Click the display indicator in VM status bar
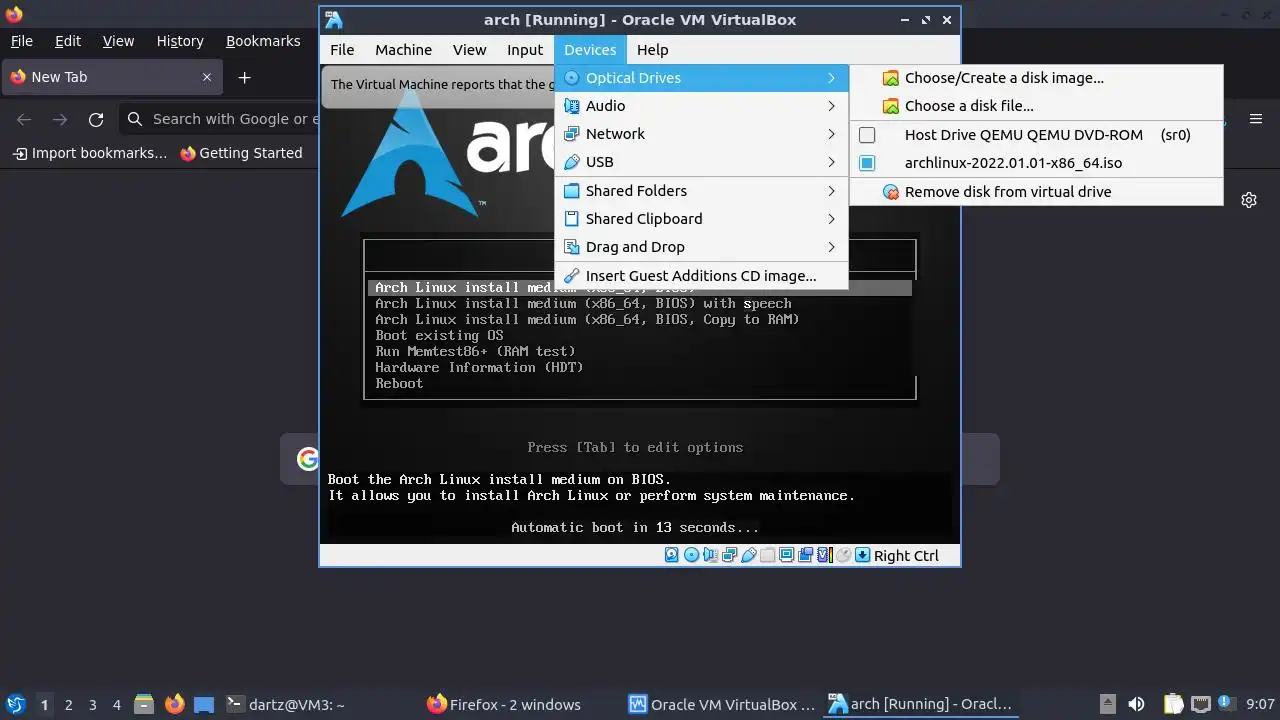Viewport: 1280px width, 720px height. tap(787, 555)
